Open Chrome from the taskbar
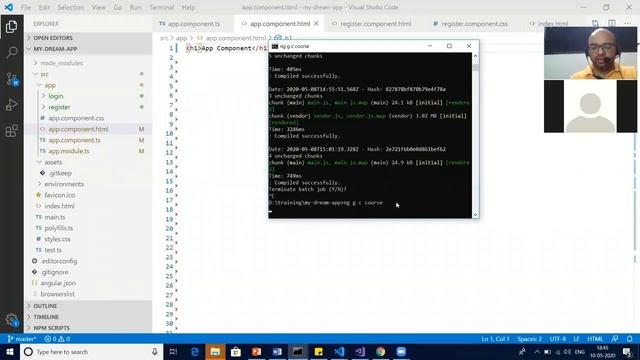The width and height of the screenshot is (640, 360). 380,351
